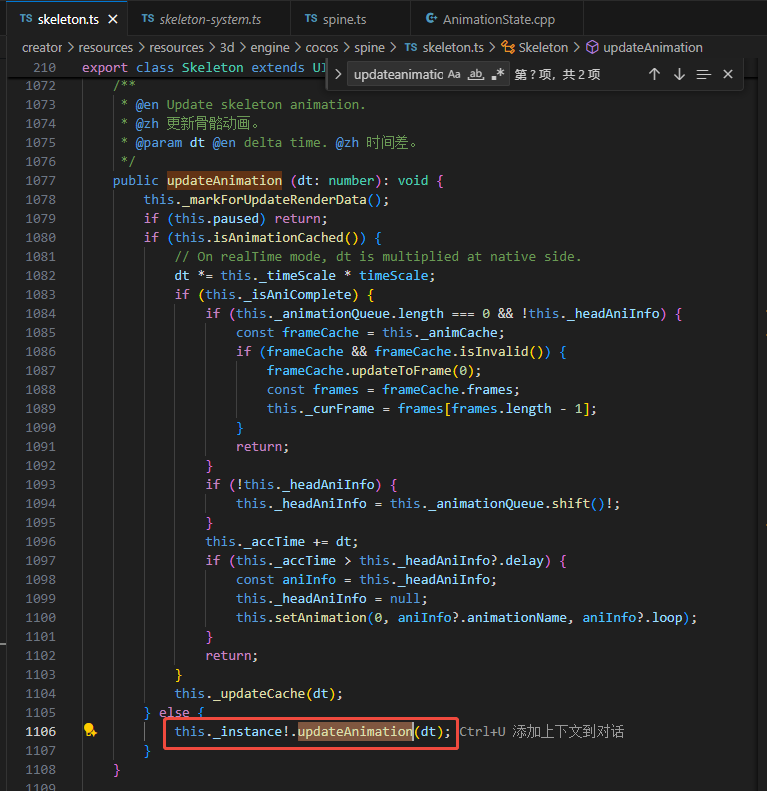This screenshot has height=791, width=767.
Task: Click the Skeleton class symbol icon
Action: click(x=508, y=47)
